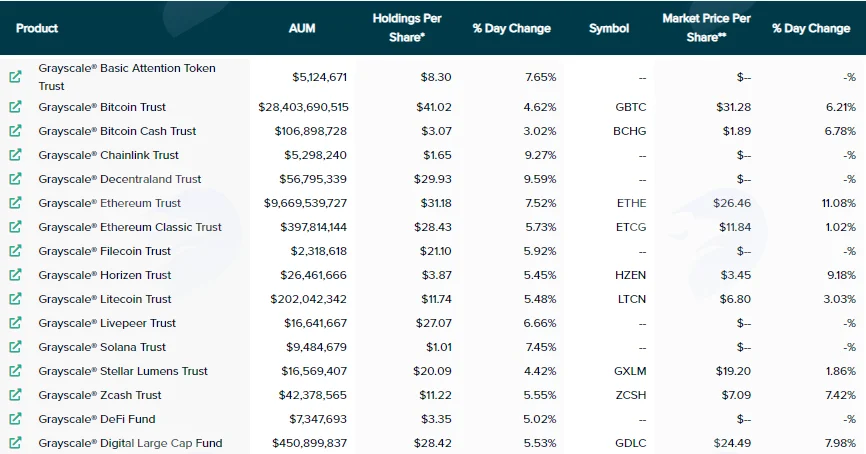Open Grayscale Horizen Trust product link

point(105,275)
